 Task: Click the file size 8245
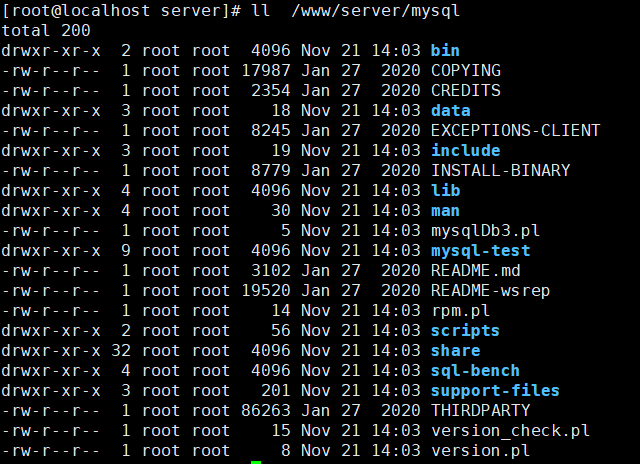[x=271, y=131]
